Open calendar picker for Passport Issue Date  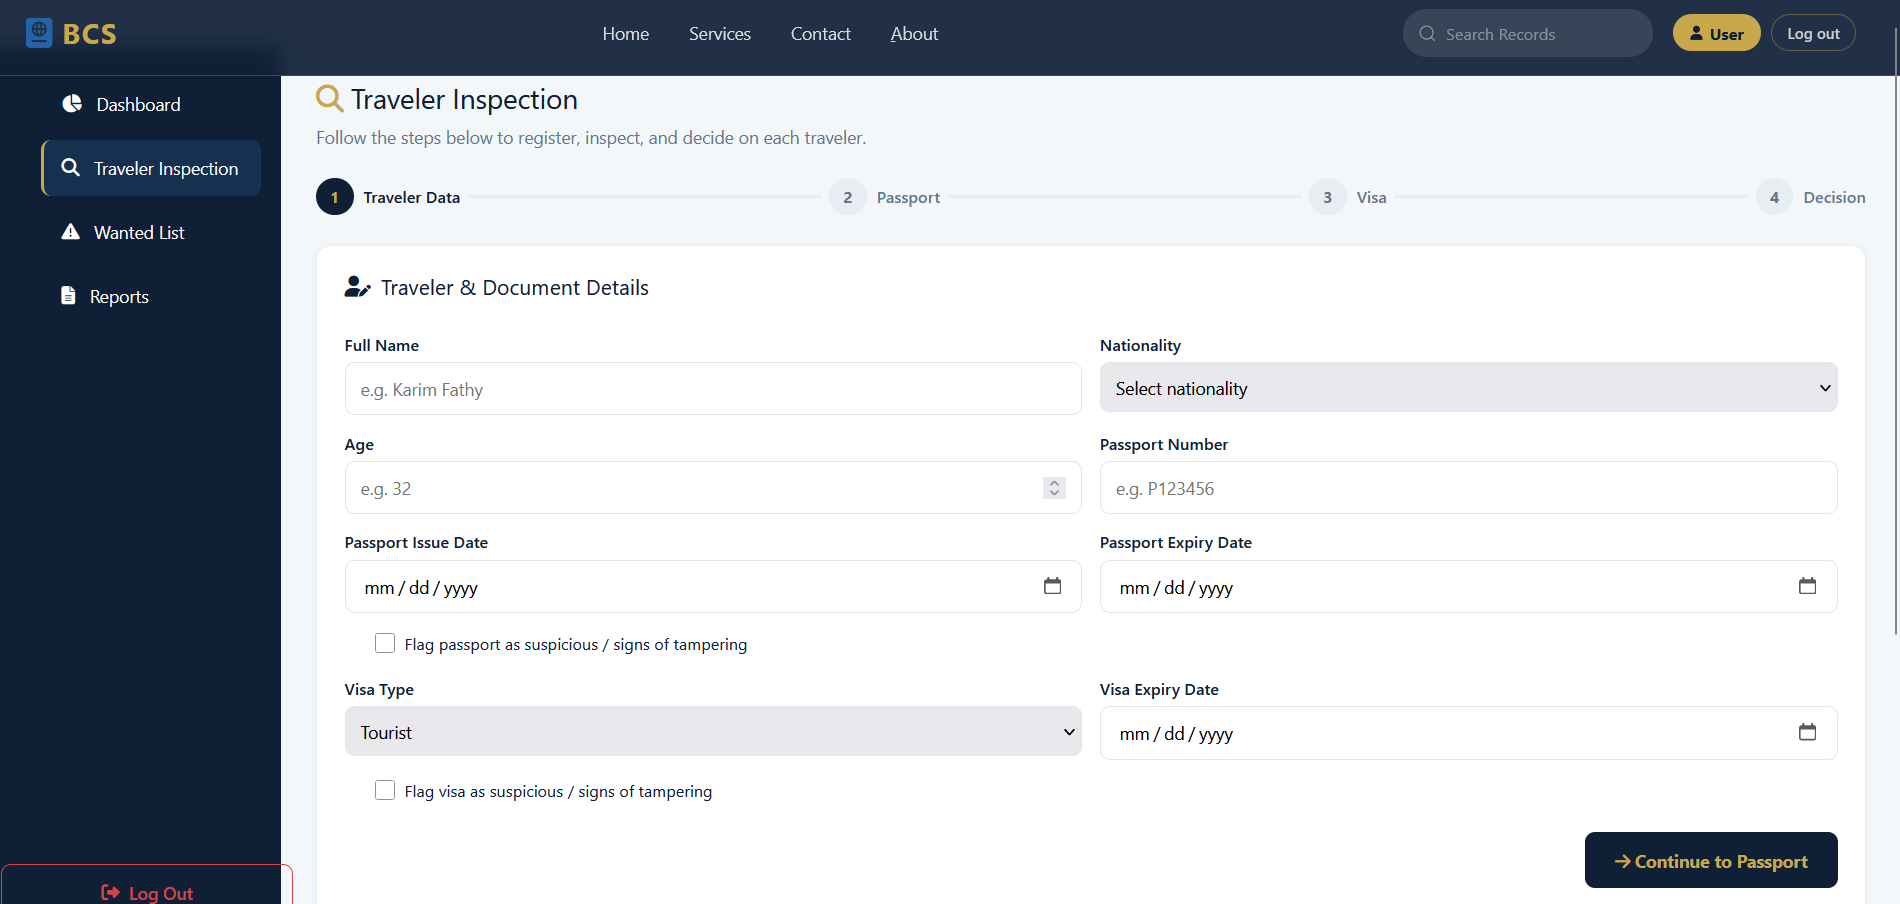(x=1052, y=586)
